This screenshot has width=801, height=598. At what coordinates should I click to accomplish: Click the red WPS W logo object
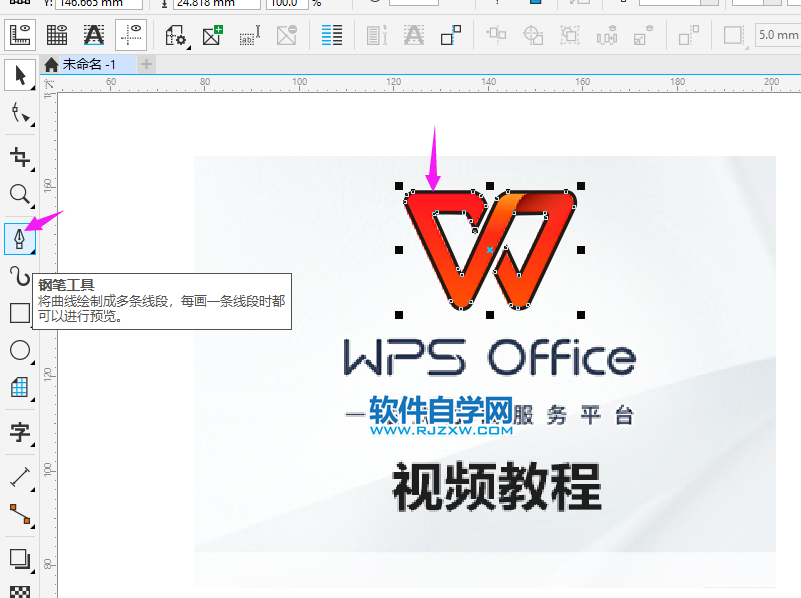click(490, 250)
